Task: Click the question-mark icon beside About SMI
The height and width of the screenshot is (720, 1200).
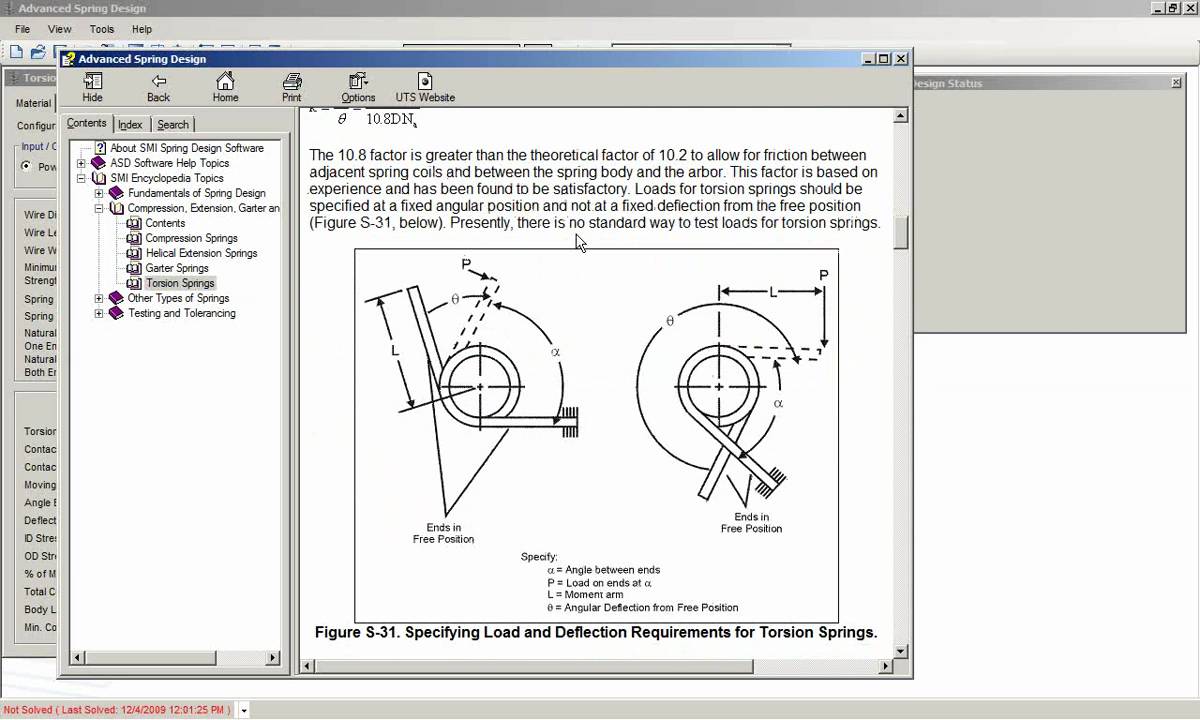Action: [x=100, y=148]
